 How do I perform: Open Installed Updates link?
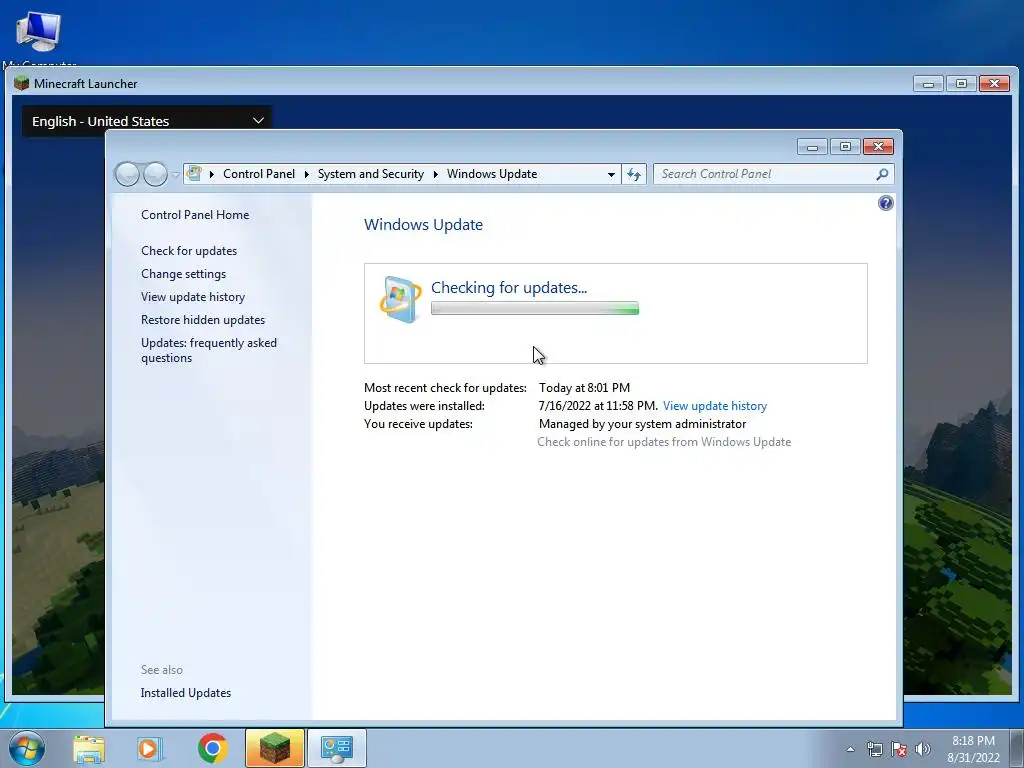point(185,693)
